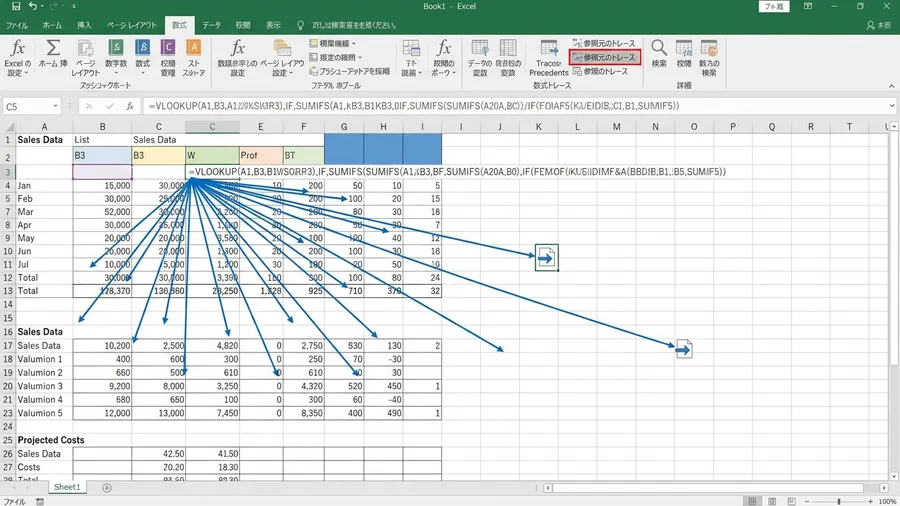Viewport: 900px width, 506px height.
Task: Expand the formula bar with right chevron
Action: tap(891, 106)
